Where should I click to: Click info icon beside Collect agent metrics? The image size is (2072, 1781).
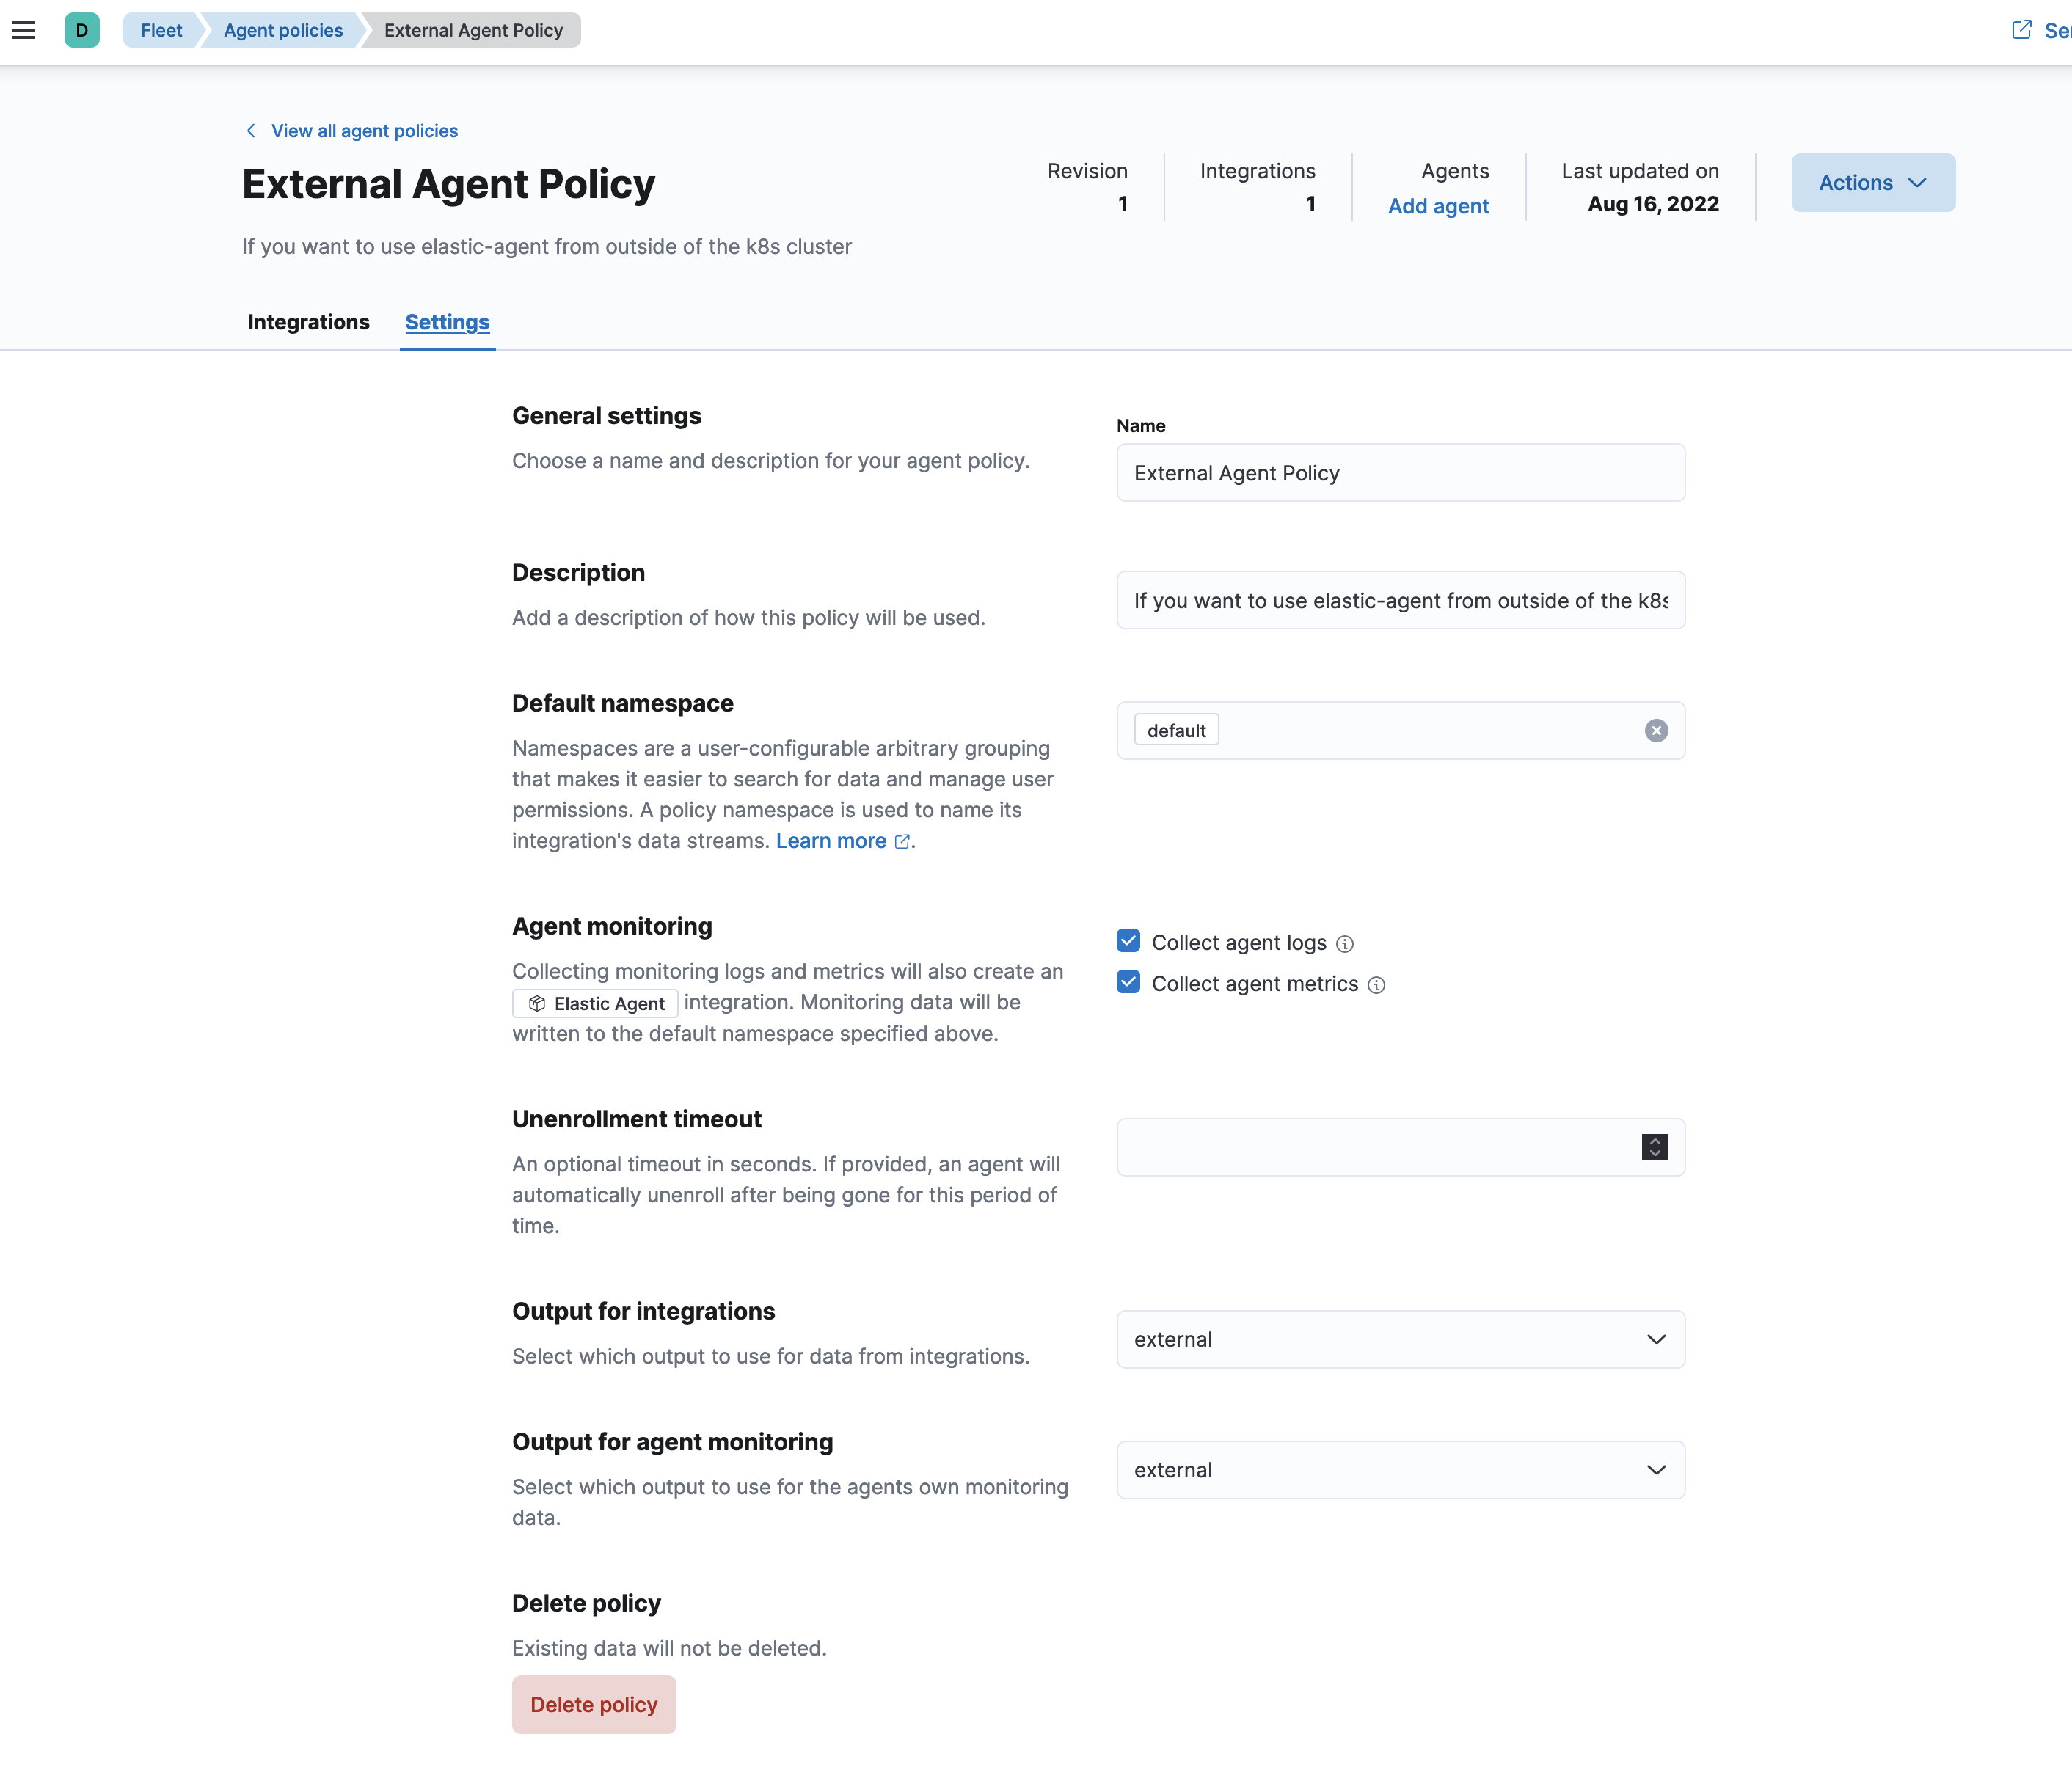1376,985
